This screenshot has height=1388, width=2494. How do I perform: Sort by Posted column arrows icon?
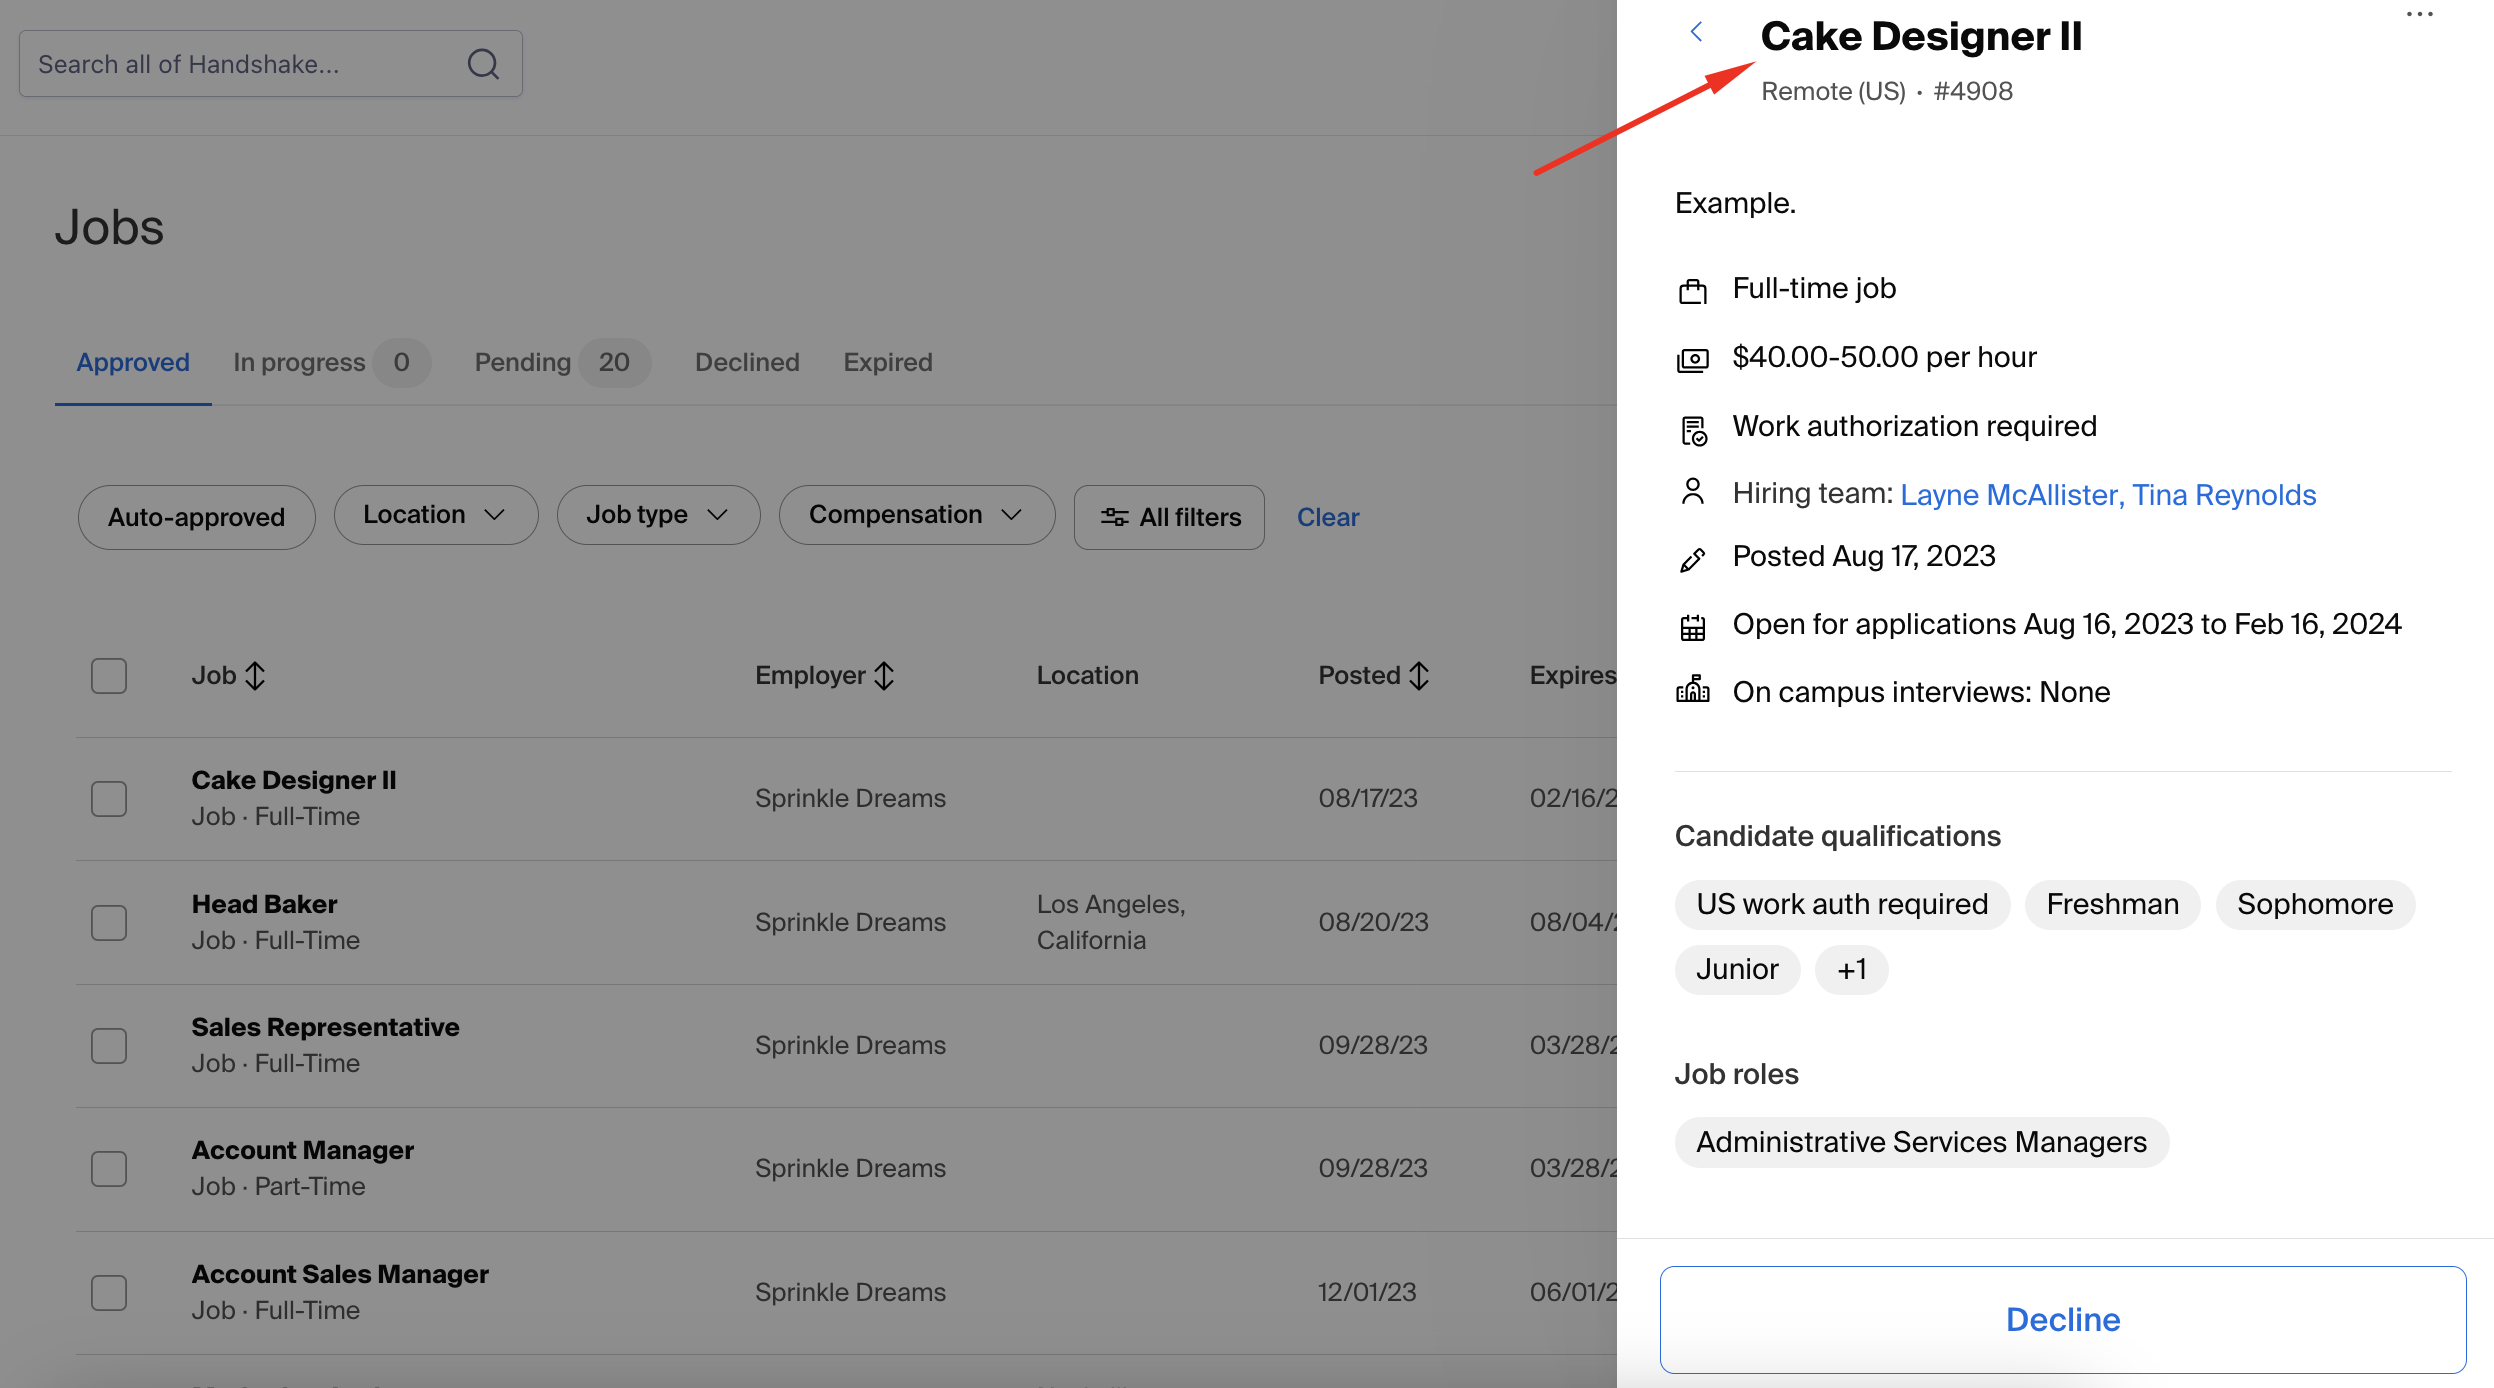(x=1419, y=676)
